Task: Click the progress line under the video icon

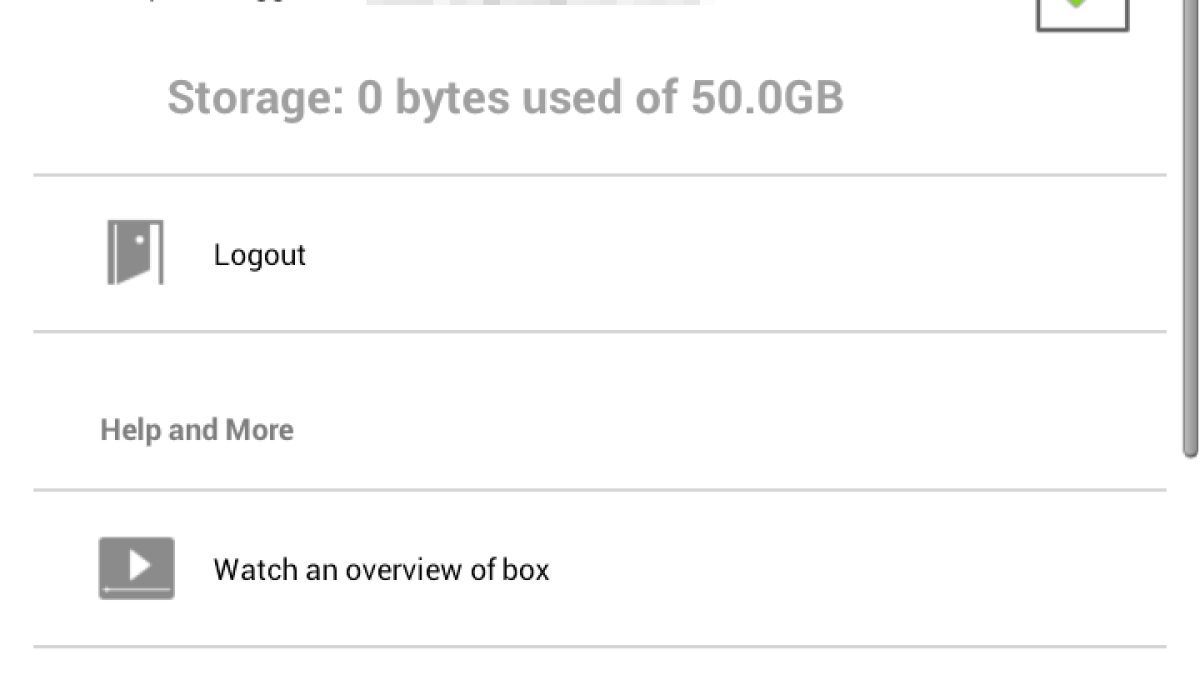Action: click(x=136, y=591)
